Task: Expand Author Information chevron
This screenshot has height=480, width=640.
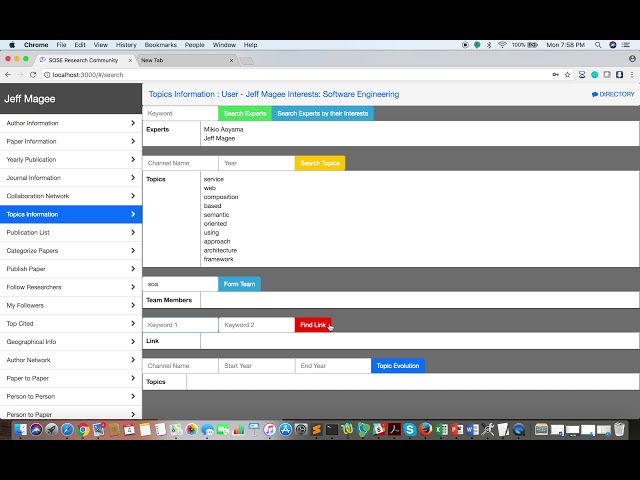Action: [x=133, y=123]
